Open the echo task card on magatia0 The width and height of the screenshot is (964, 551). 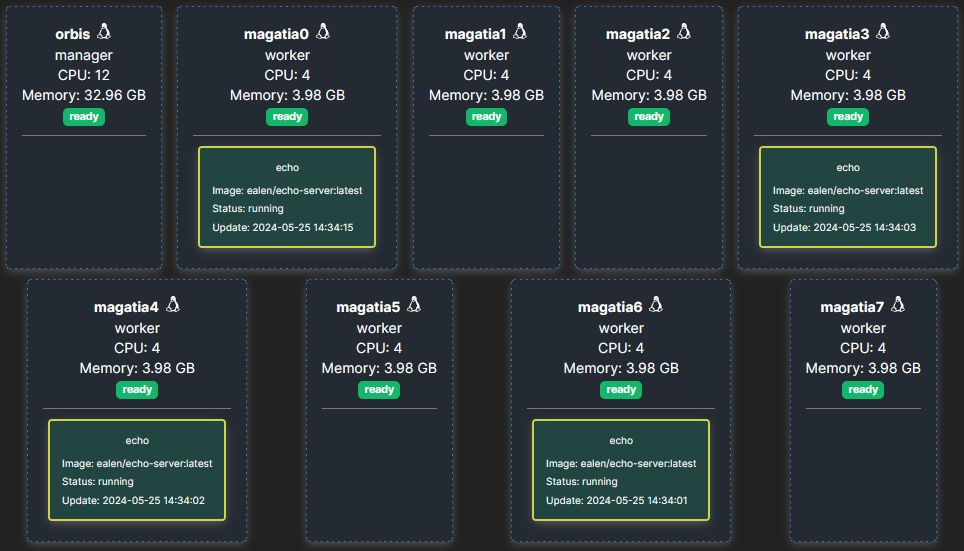[287, 197]
